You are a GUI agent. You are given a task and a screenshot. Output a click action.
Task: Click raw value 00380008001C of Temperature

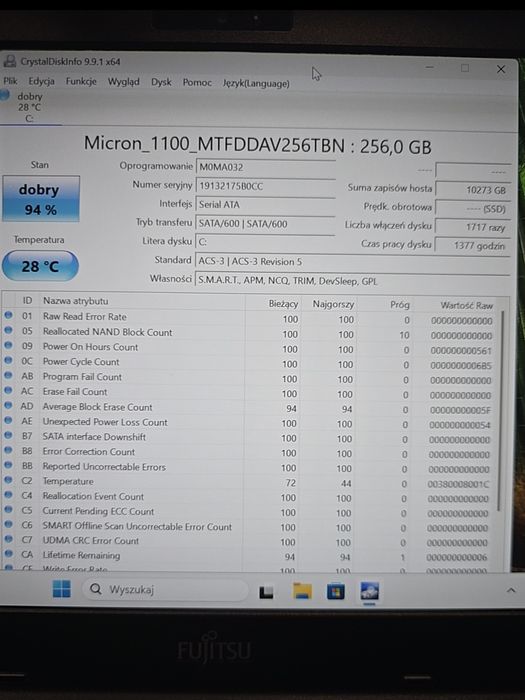459,484
